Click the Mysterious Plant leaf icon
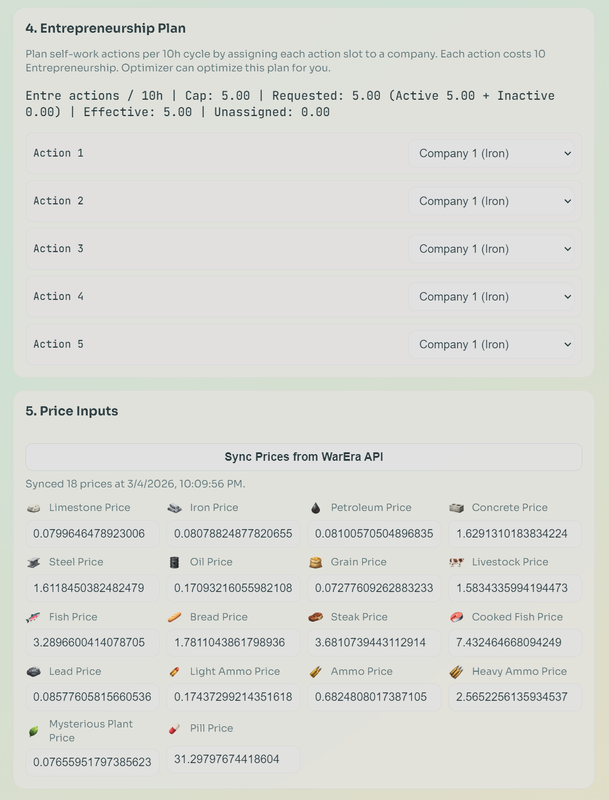This screenshot has height=800, width=609. coord(34,732)
